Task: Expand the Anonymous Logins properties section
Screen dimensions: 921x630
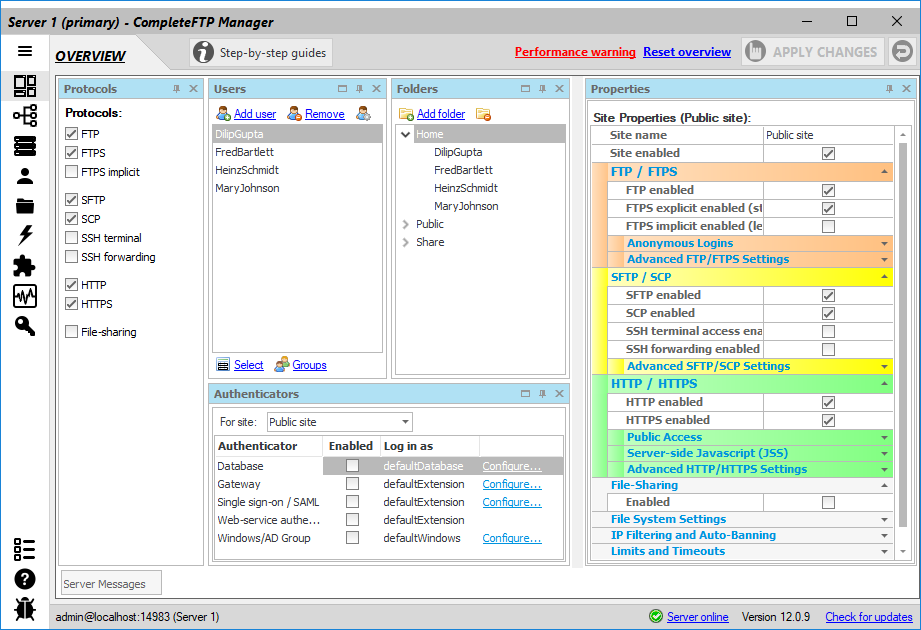Action: click(x=884, y=244)
